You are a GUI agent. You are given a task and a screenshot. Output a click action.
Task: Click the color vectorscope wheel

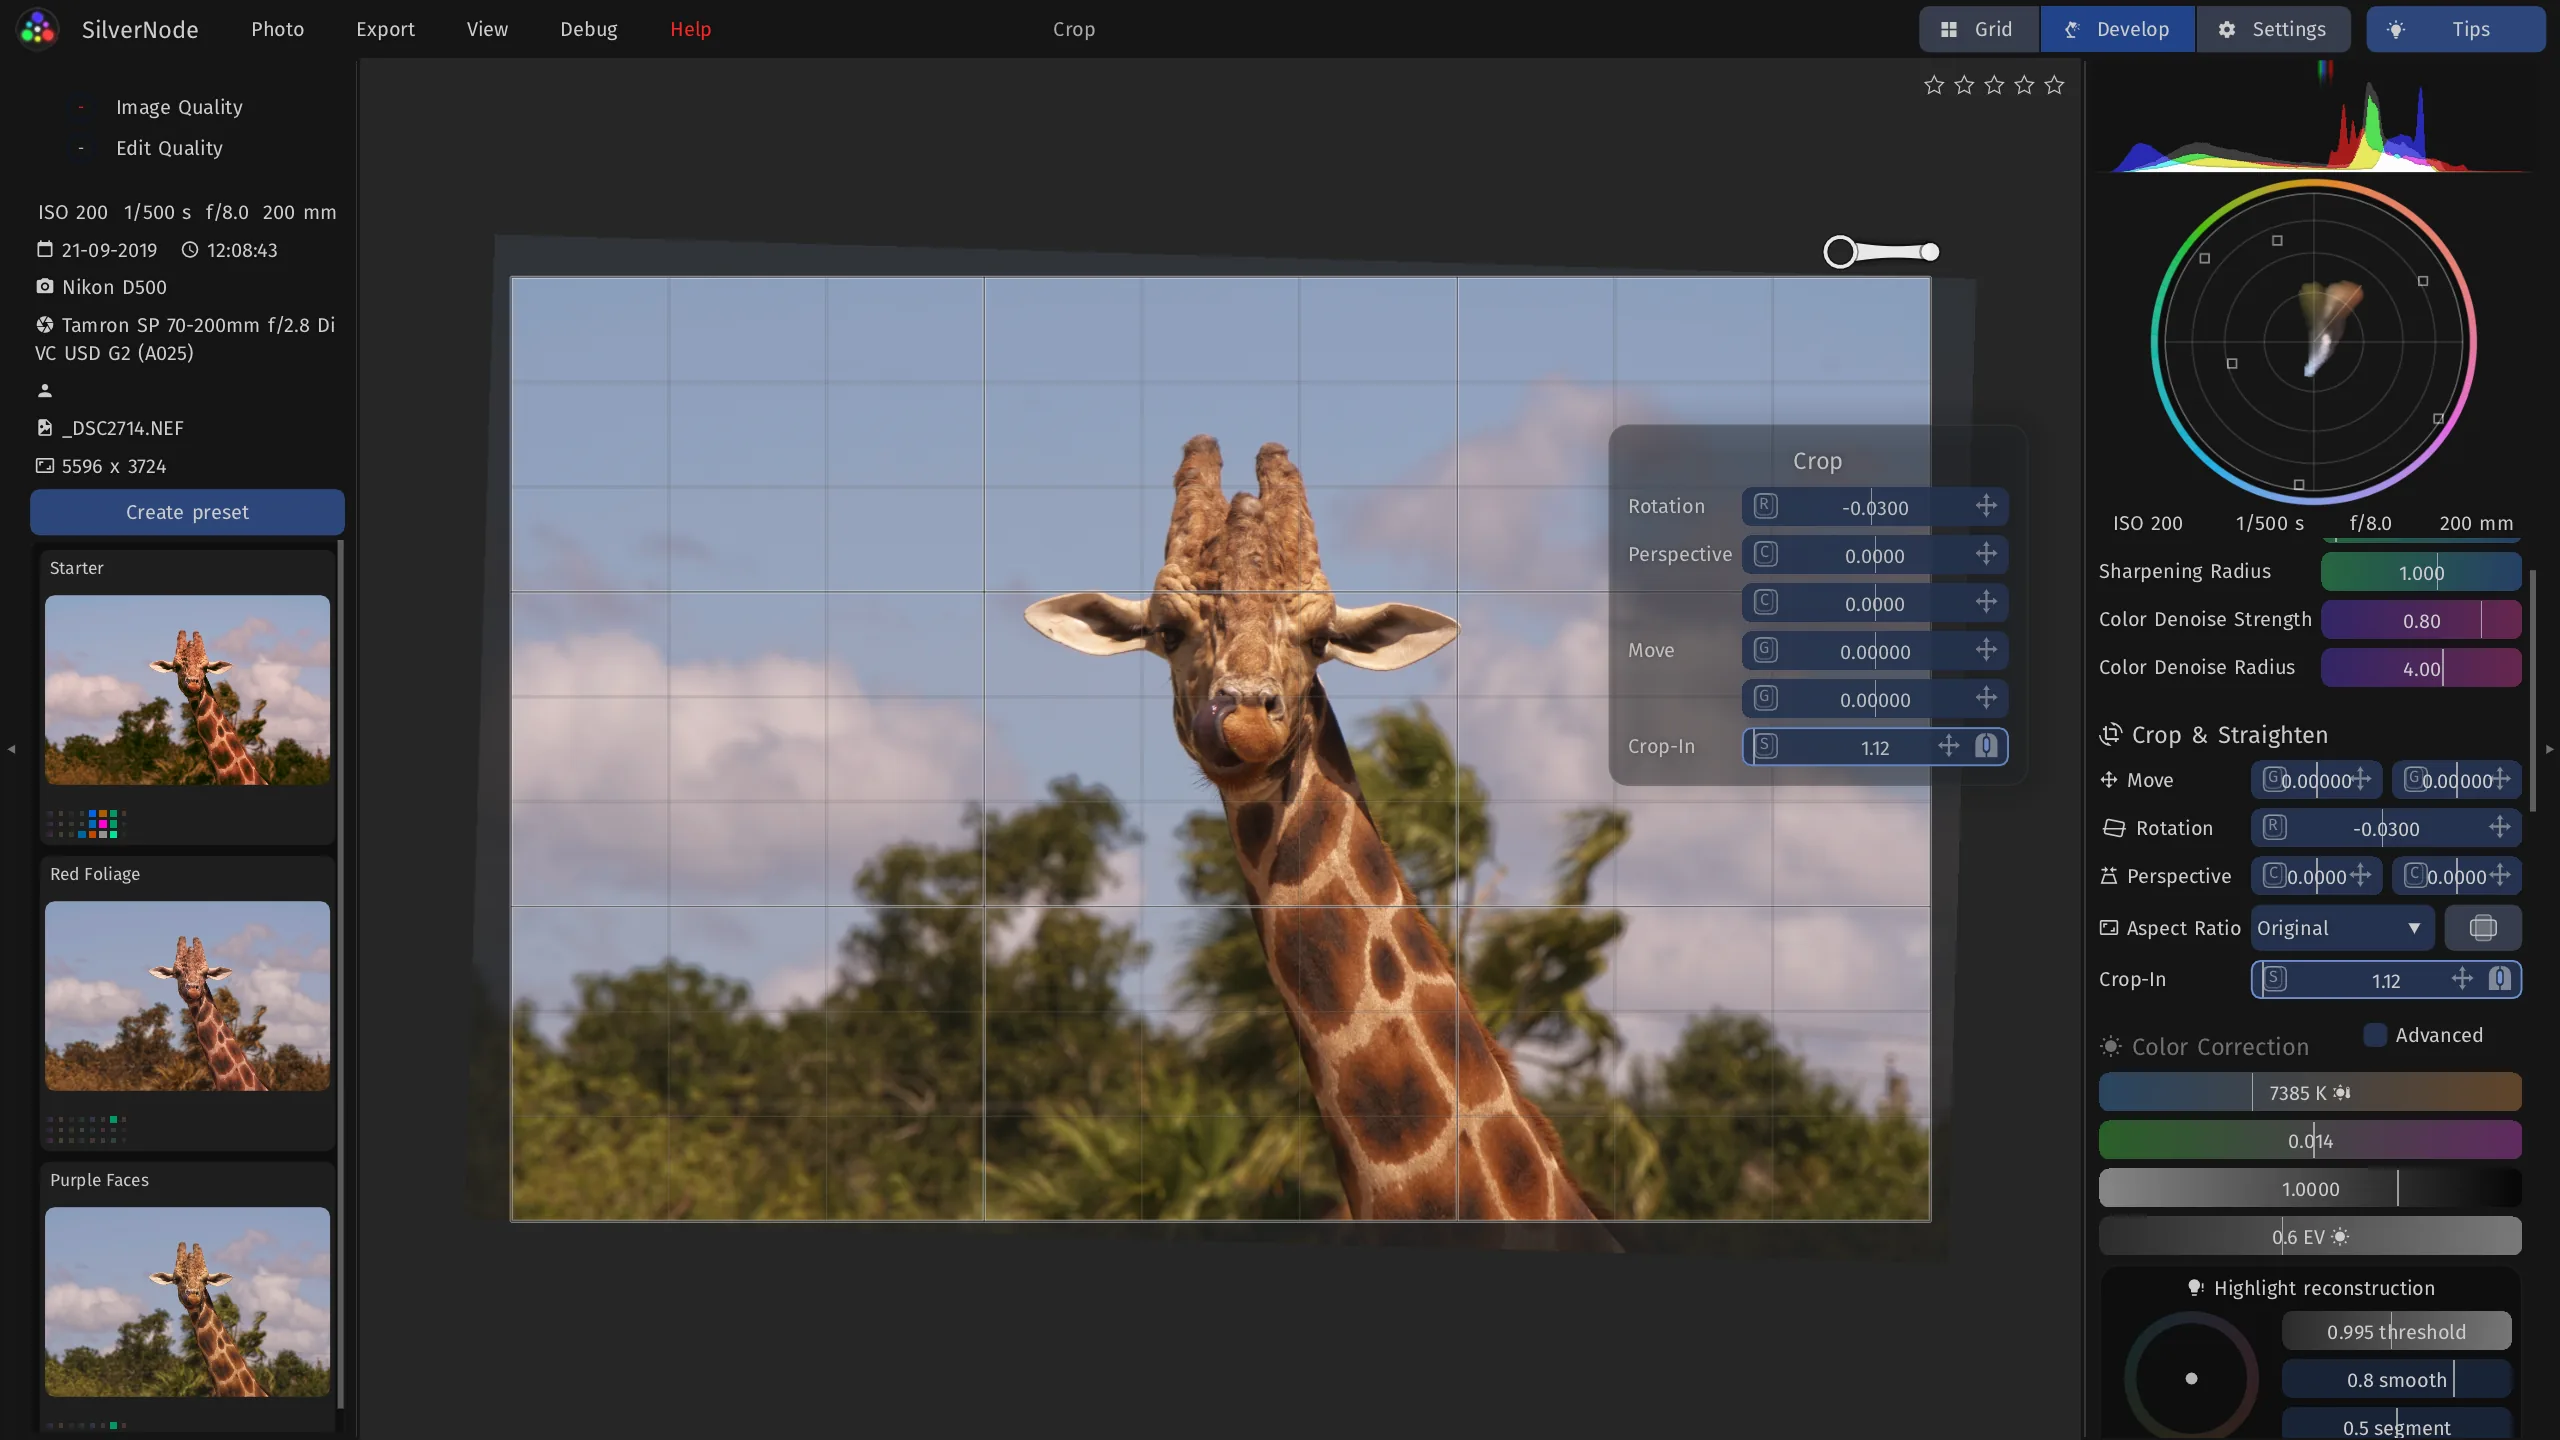pyautogui.click(x=2313, y=342)
